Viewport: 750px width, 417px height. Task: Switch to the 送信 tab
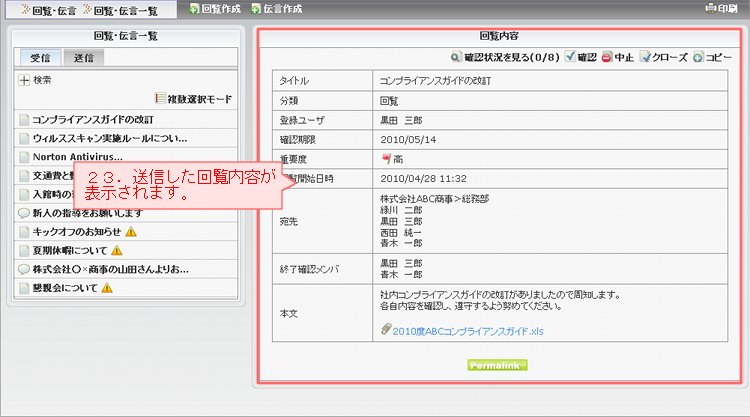pyautogui.click(x=84, y=58)
